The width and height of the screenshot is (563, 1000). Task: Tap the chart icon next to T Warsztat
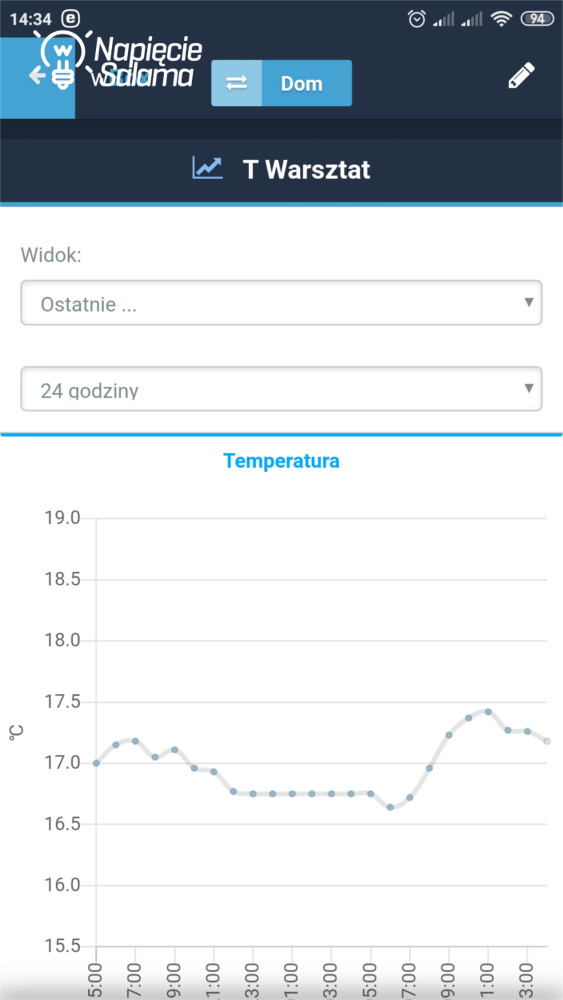[x=208, y=168]
